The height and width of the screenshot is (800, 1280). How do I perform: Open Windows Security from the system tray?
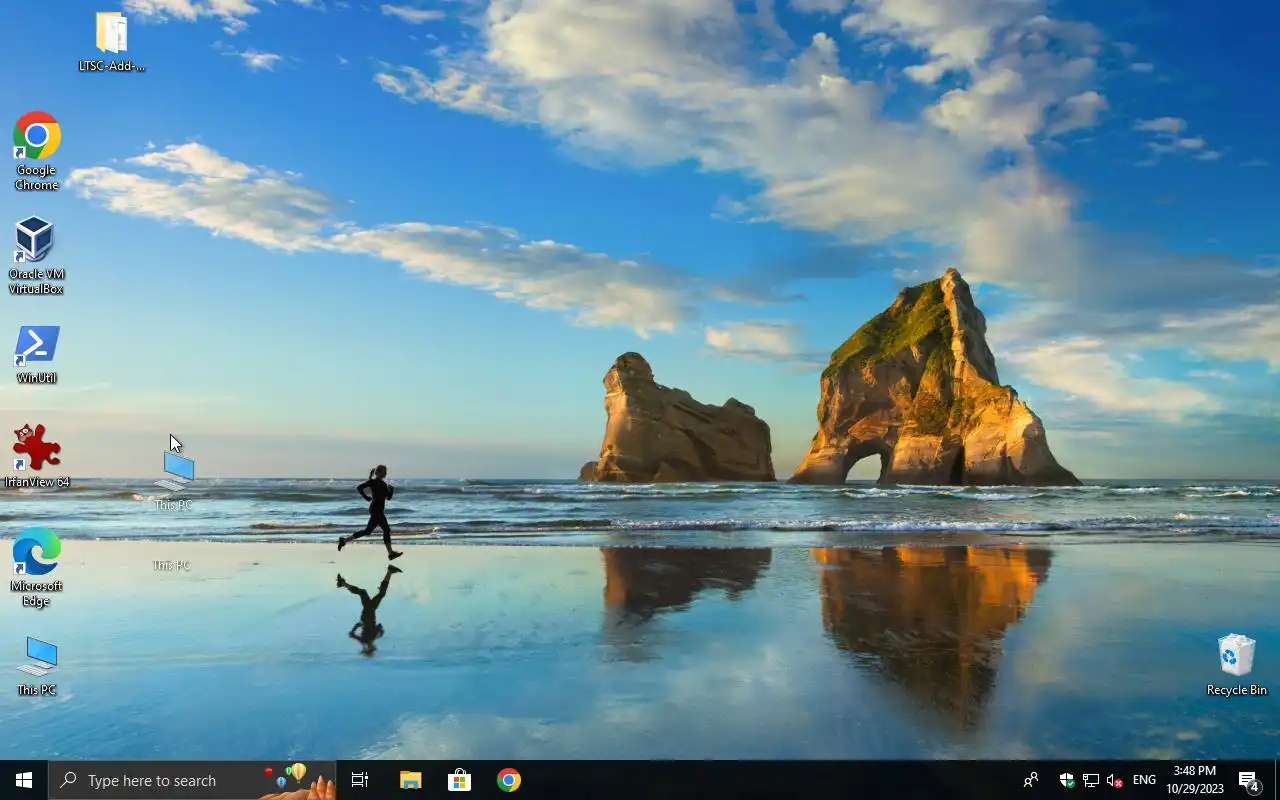click(1066, 780)
